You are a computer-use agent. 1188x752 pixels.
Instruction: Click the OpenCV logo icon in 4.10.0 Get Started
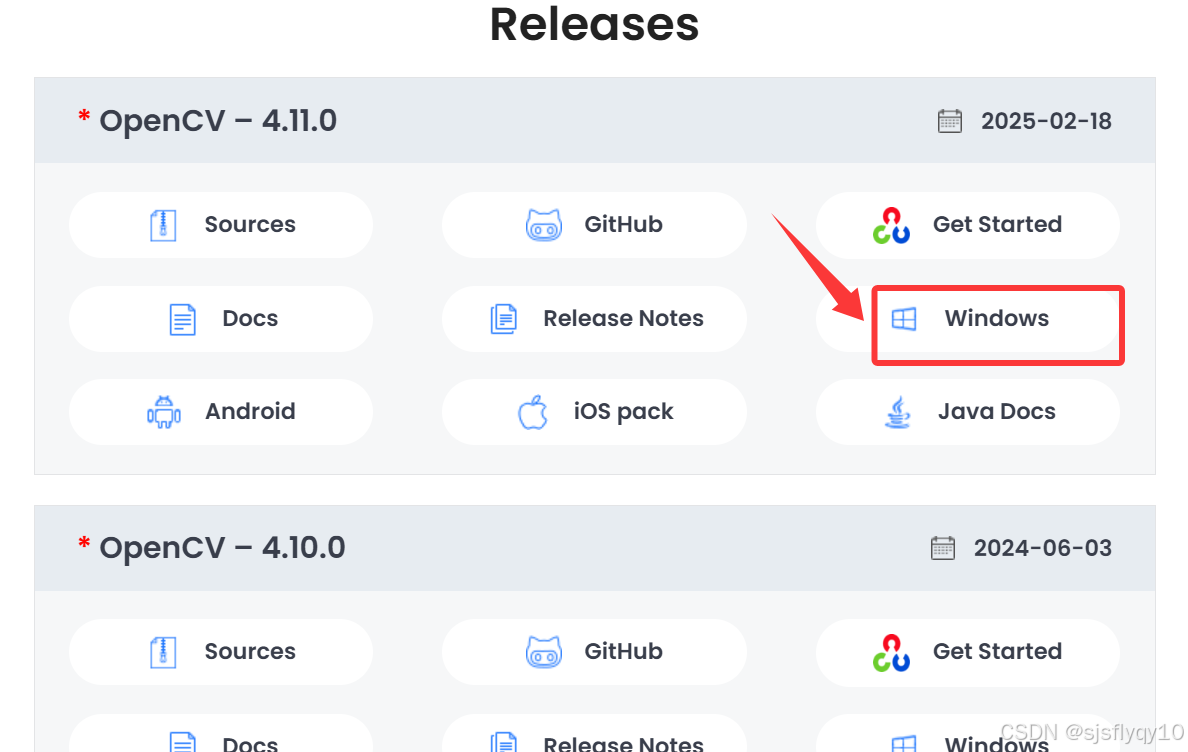pyautogui.click(x=891, y=652)
